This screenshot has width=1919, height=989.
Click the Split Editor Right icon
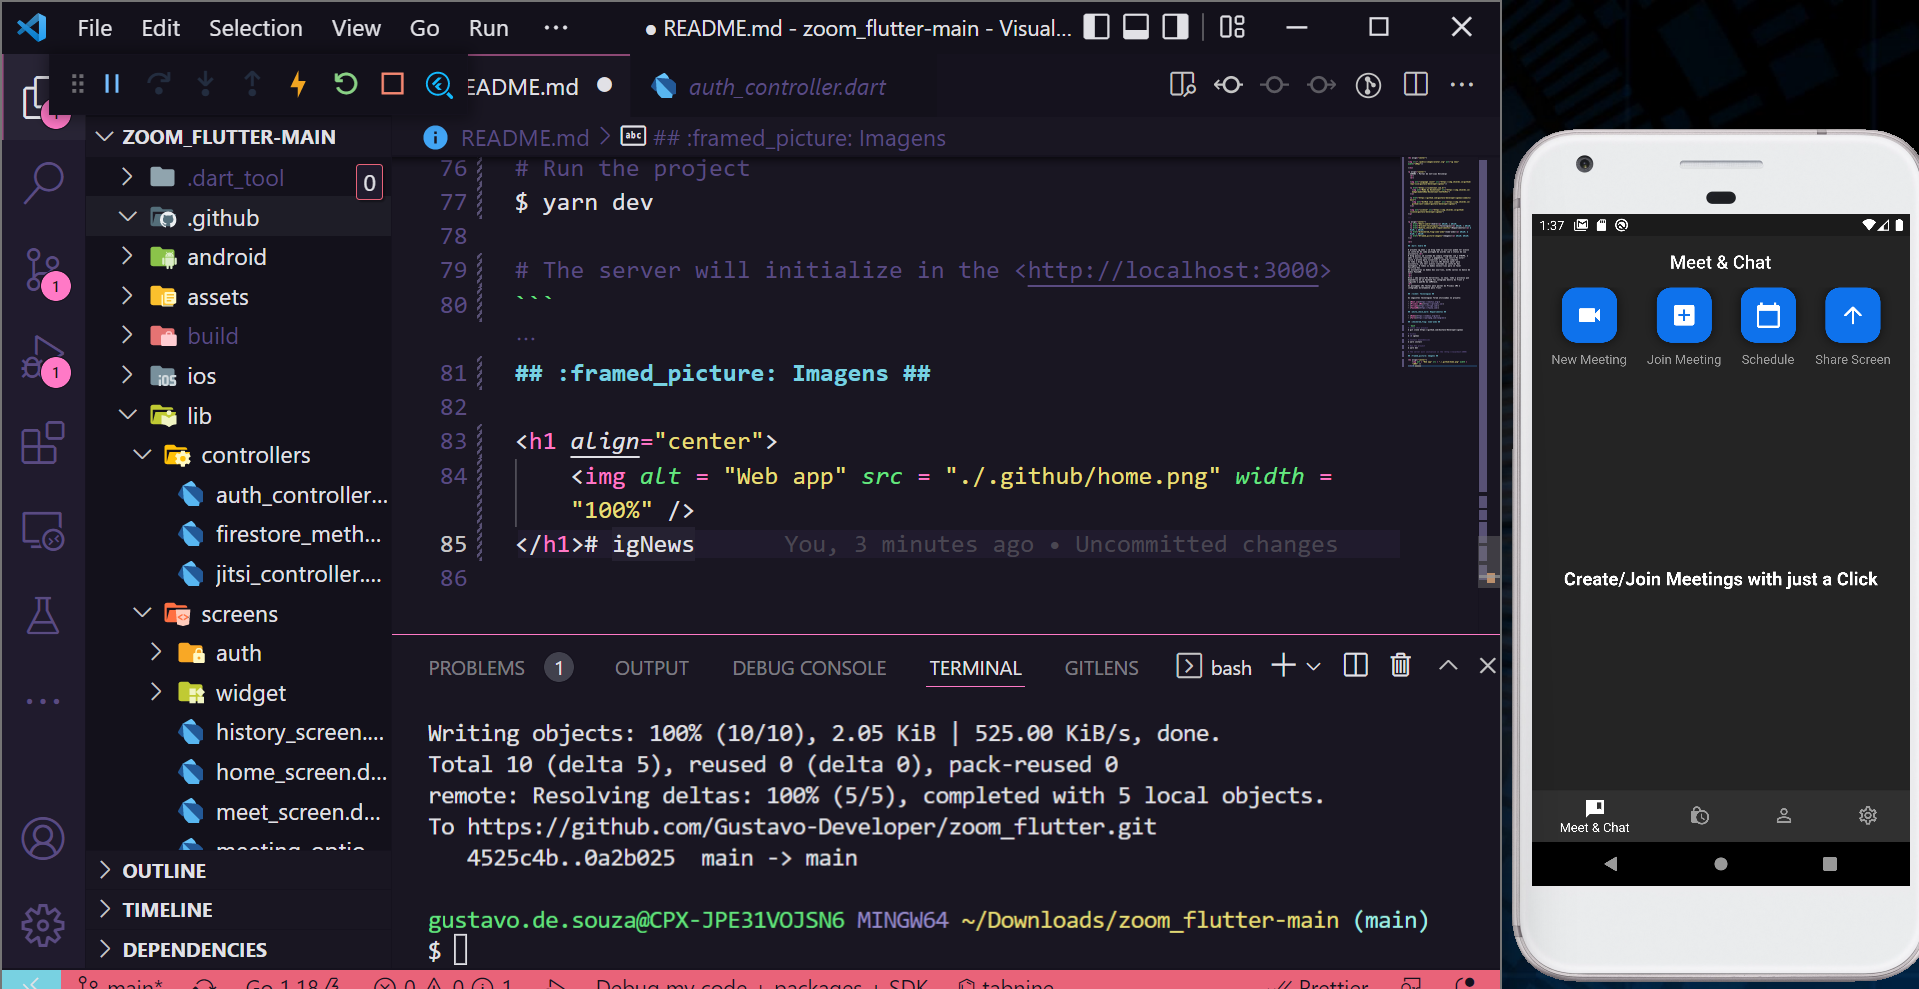coord(1416,85)
